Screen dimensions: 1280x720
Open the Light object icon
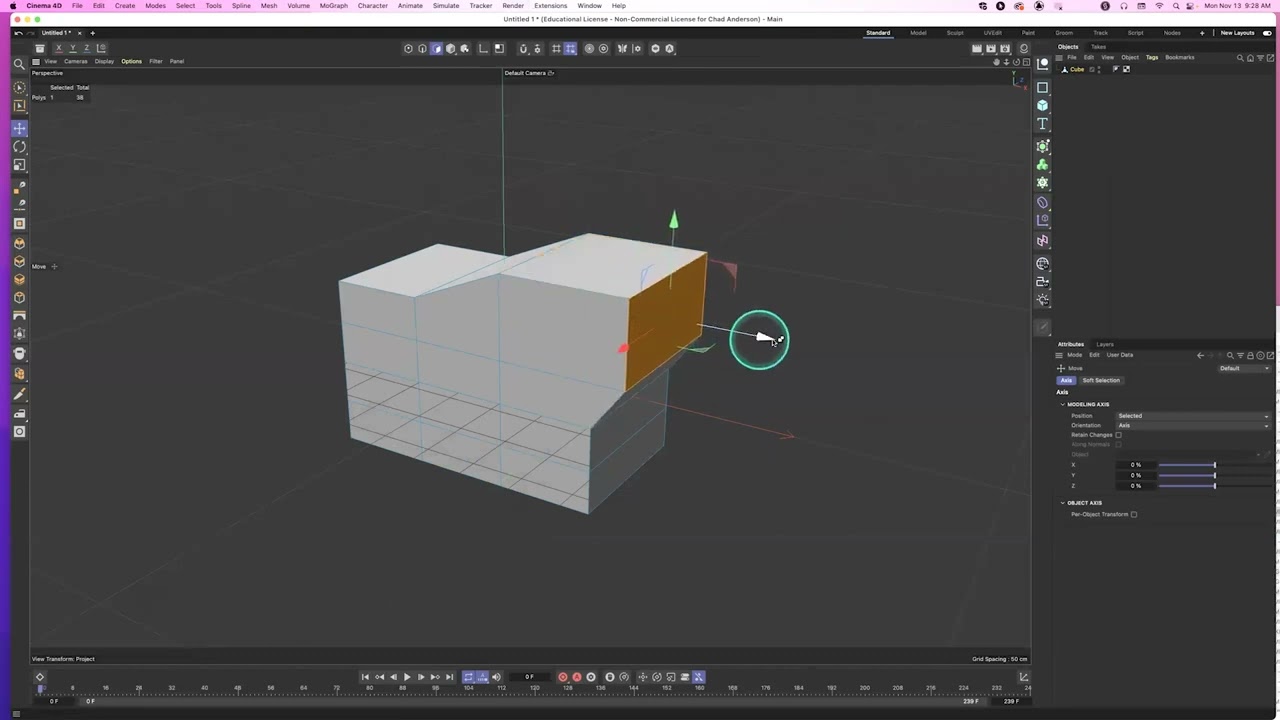pos(1043,300)
